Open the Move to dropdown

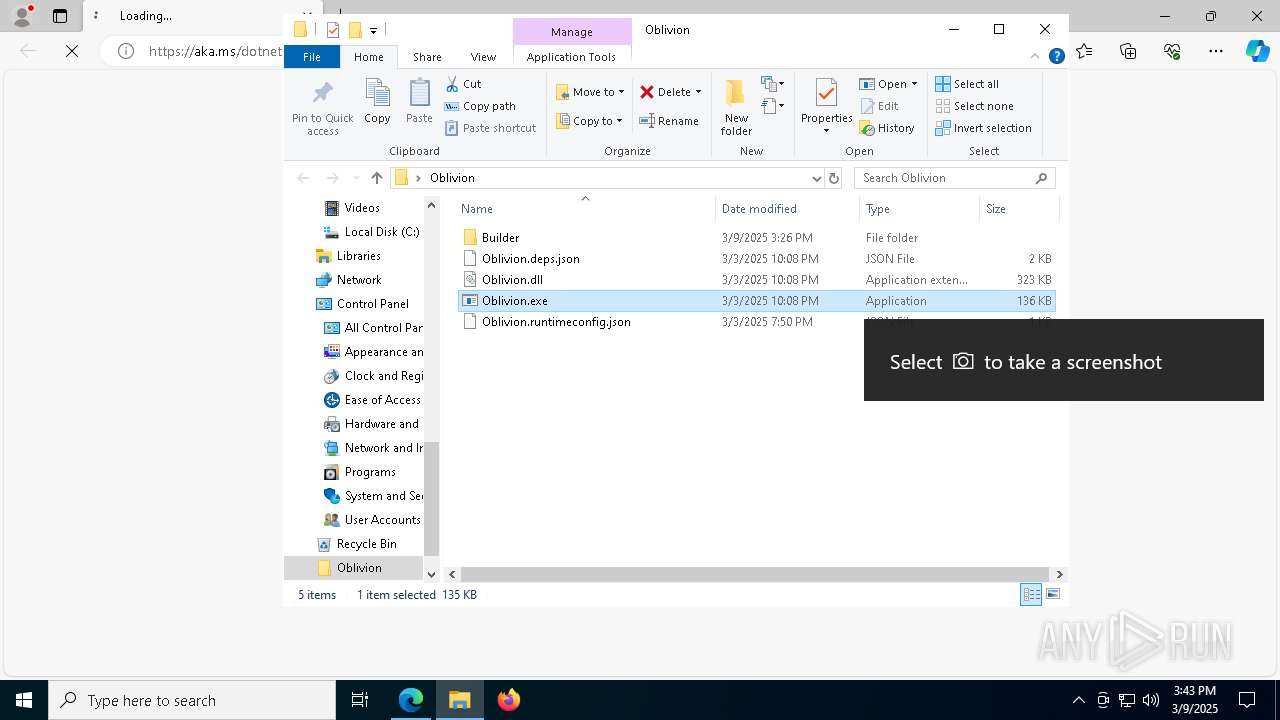pos(590,92)
